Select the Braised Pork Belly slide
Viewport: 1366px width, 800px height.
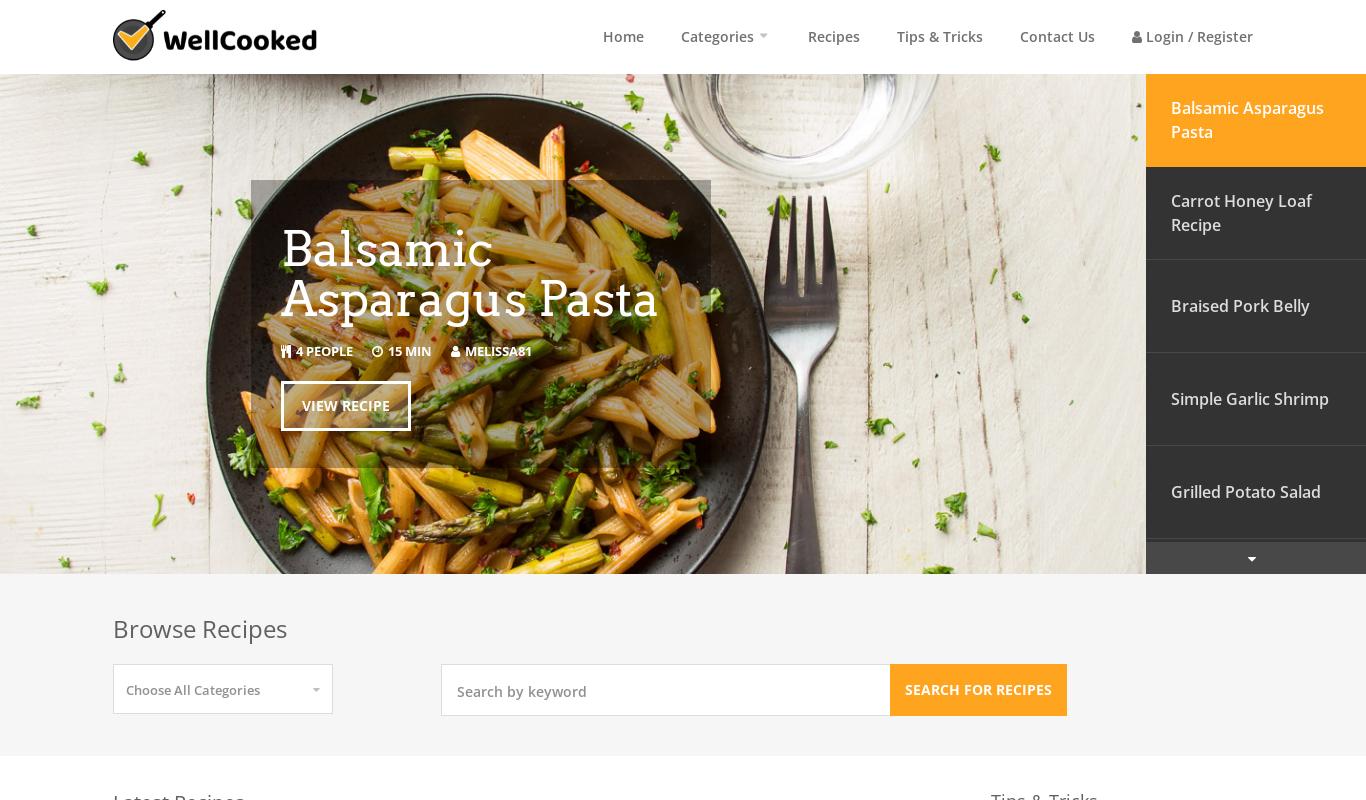coord(1256,306)
